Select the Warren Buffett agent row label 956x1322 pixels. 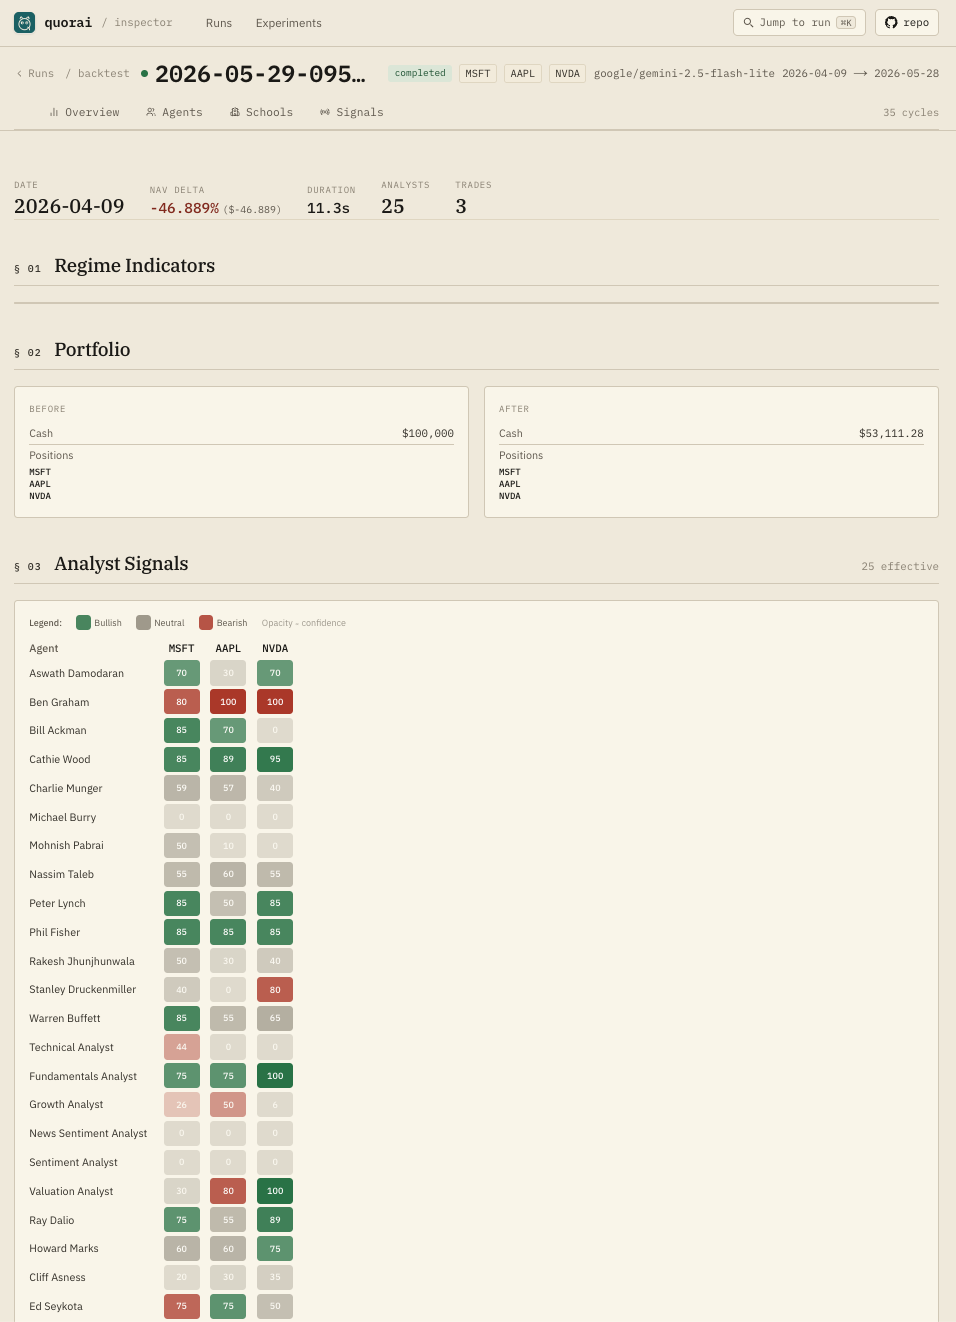pos(65,1019)
